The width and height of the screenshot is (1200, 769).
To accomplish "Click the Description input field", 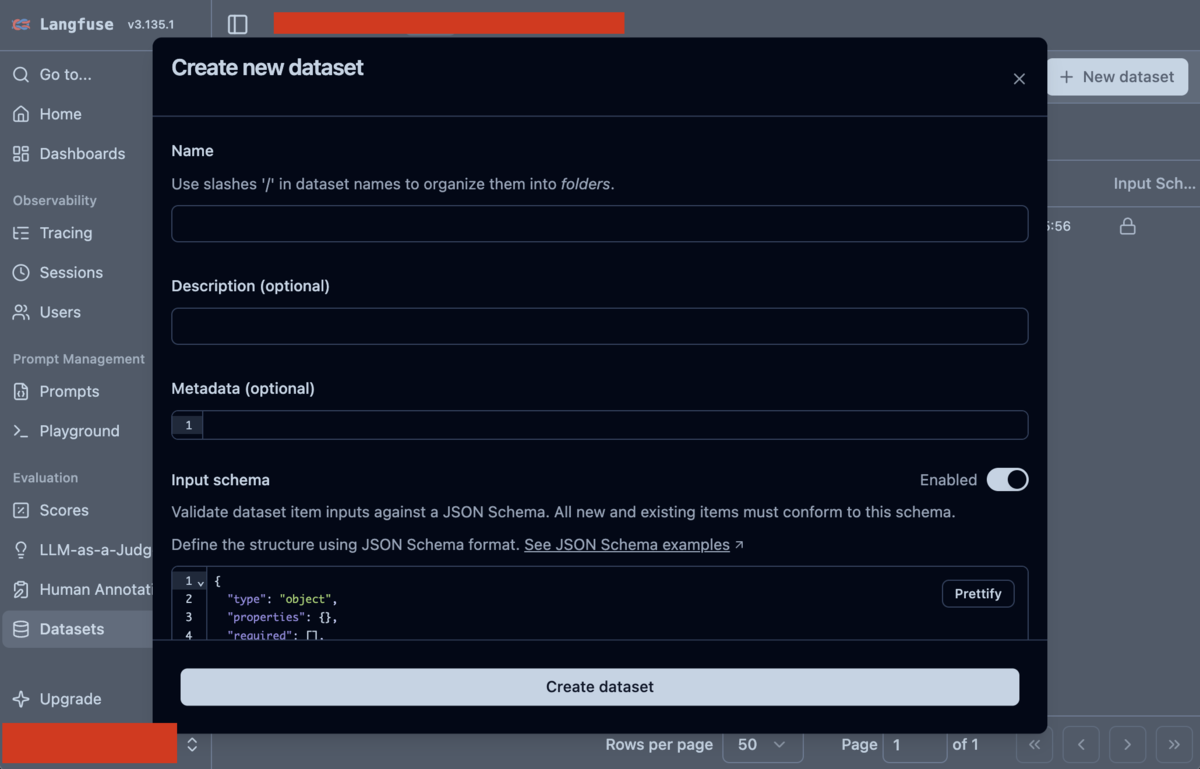I will click(600, 326).
